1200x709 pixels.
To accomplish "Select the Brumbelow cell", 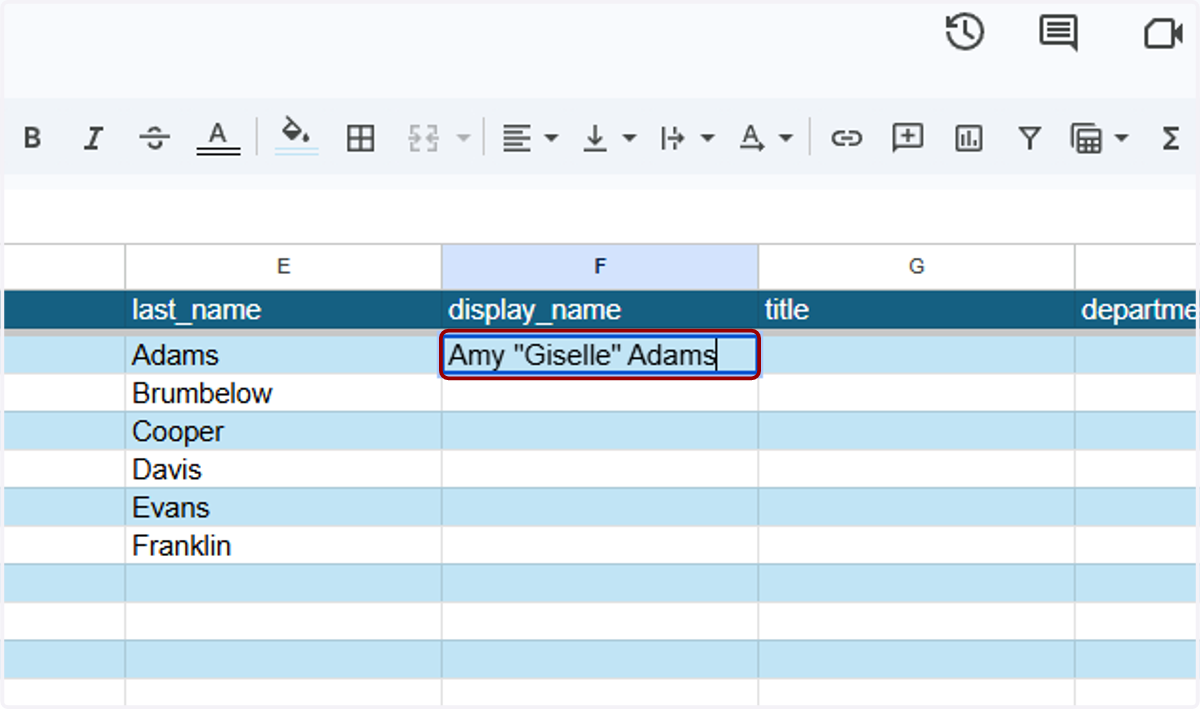I will (283, 393).
